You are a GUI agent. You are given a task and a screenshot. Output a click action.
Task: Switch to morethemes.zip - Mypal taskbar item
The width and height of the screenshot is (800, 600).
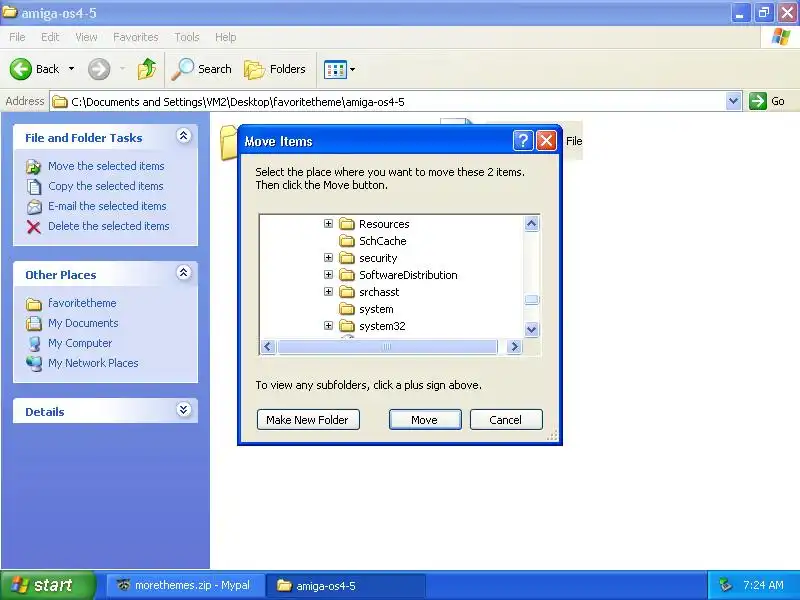click(x=185, y=585)
